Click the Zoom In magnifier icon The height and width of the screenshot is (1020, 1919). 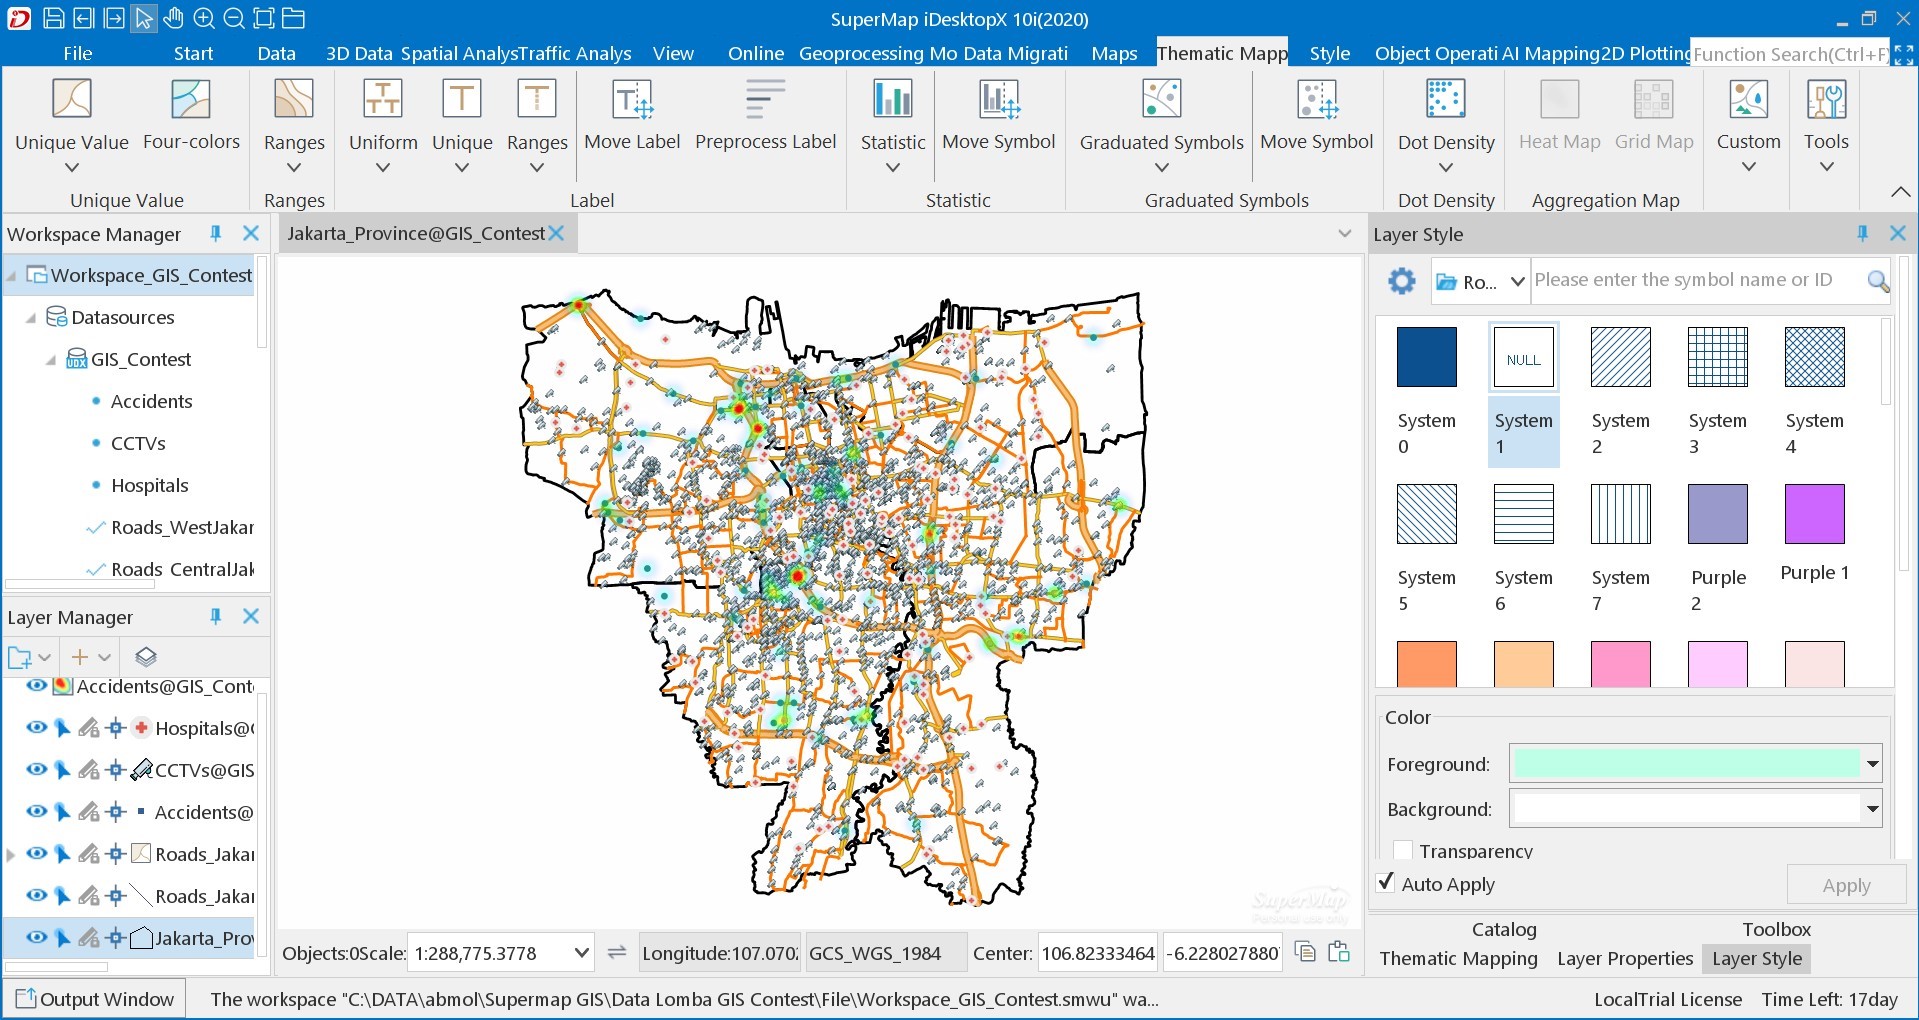pyautogui.click(x=203, y=18)
